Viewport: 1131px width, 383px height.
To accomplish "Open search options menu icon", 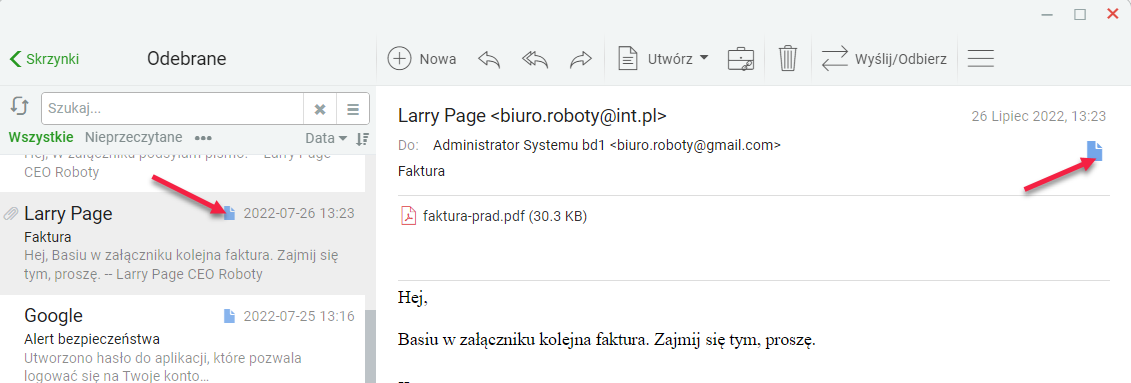I will [x=353, y=109].
